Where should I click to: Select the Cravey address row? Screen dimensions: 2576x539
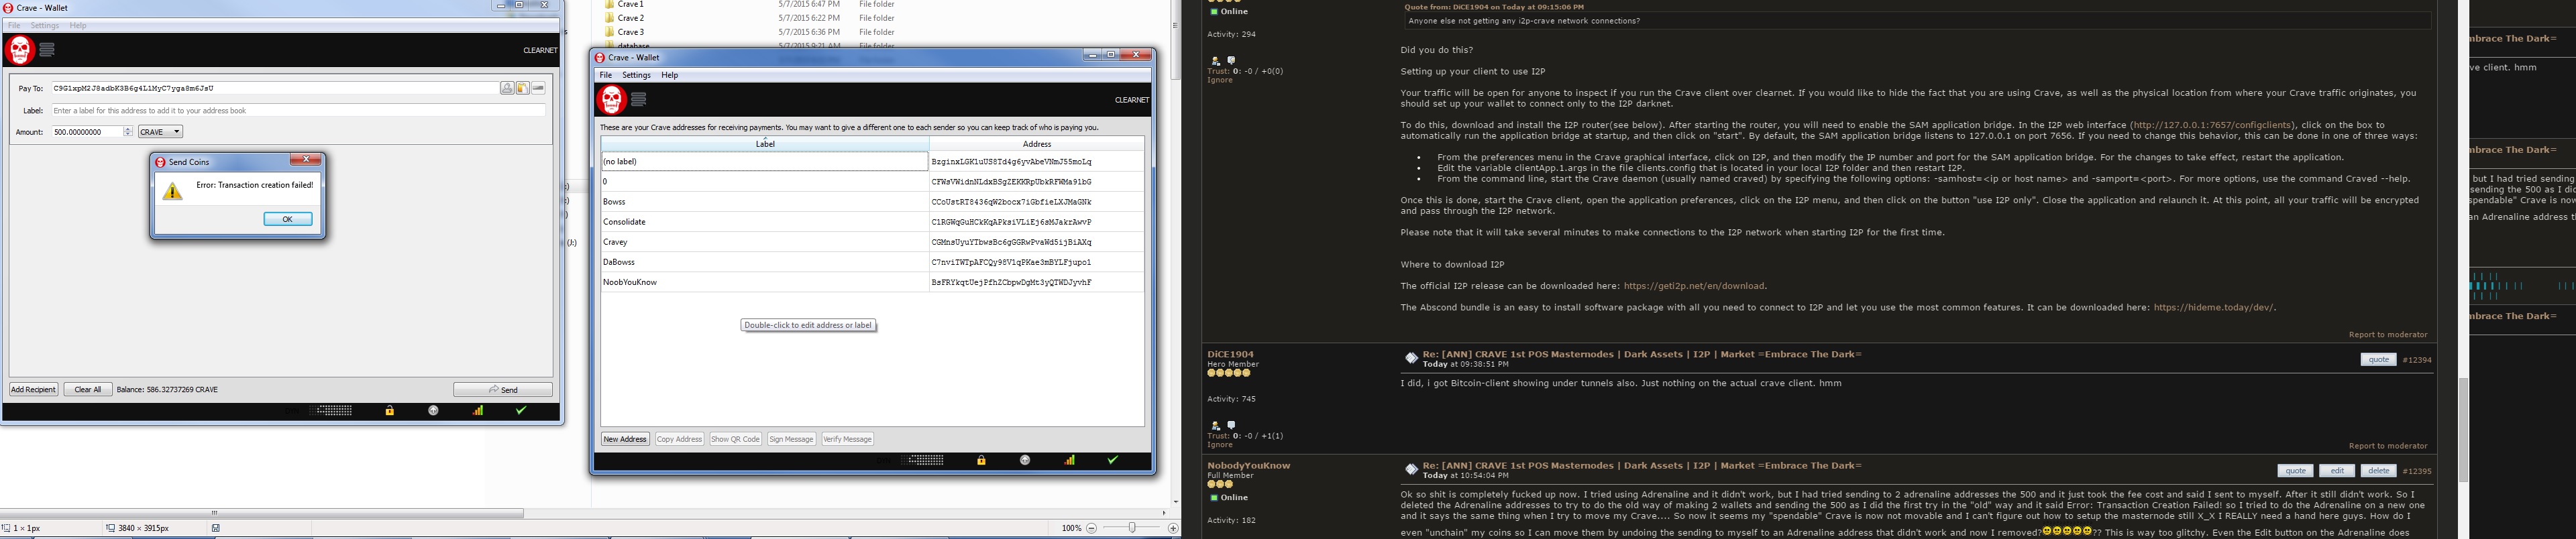pos(872,242)
